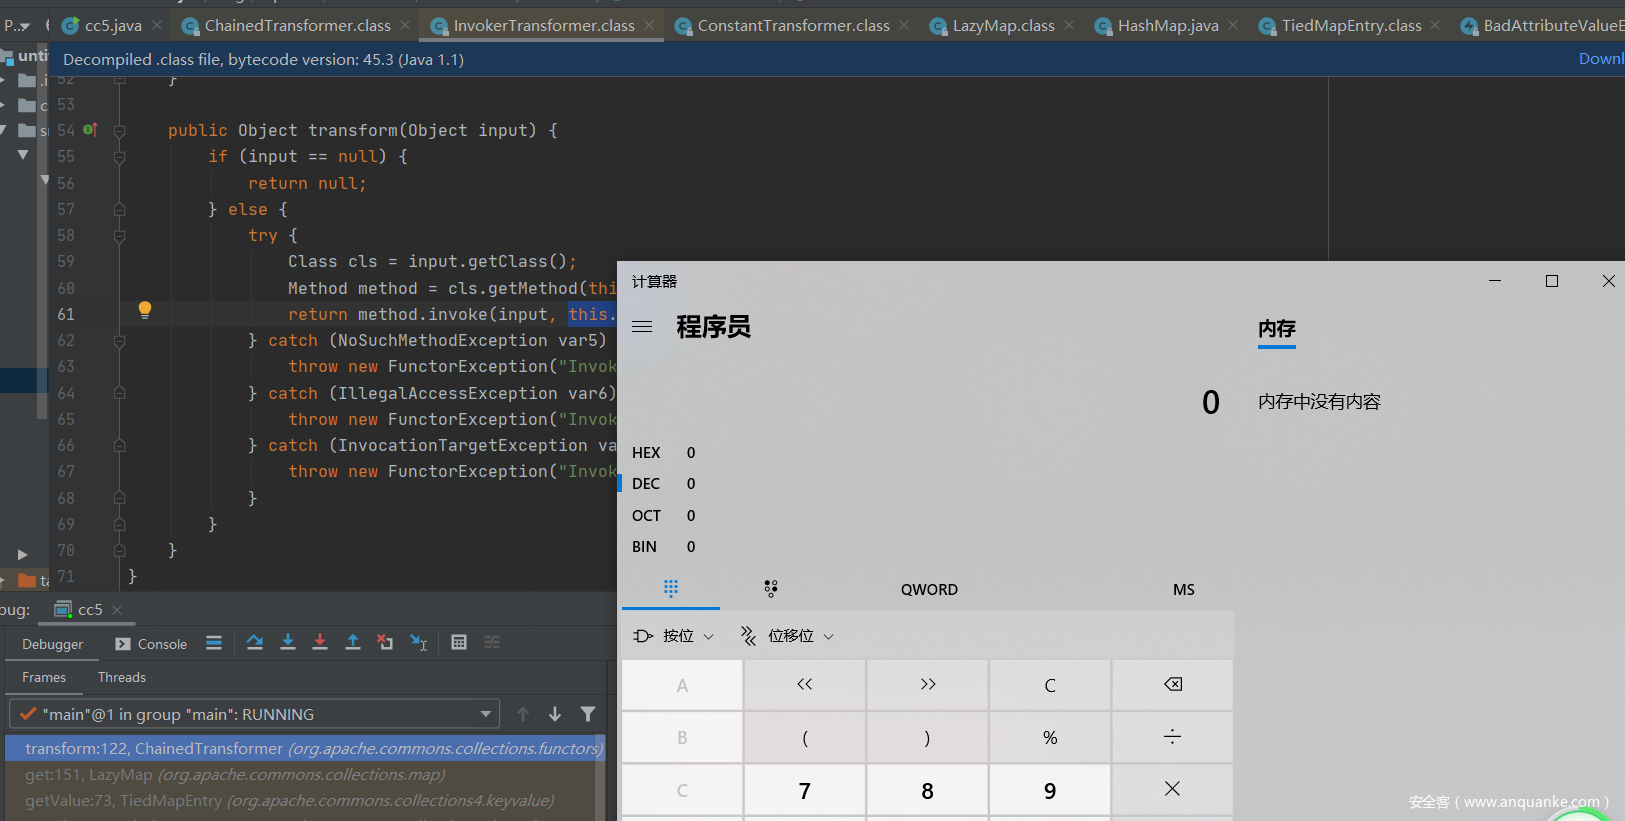
Task: Expand the 位移位 bit shift dropdown
Action: coord(787,636)
